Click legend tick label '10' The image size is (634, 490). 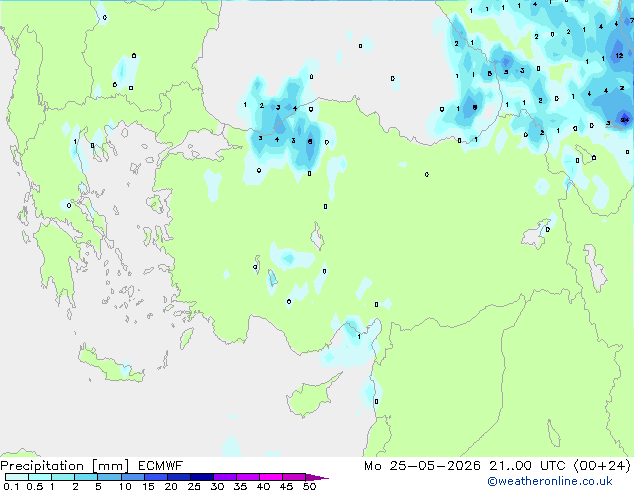click(125, 486)
